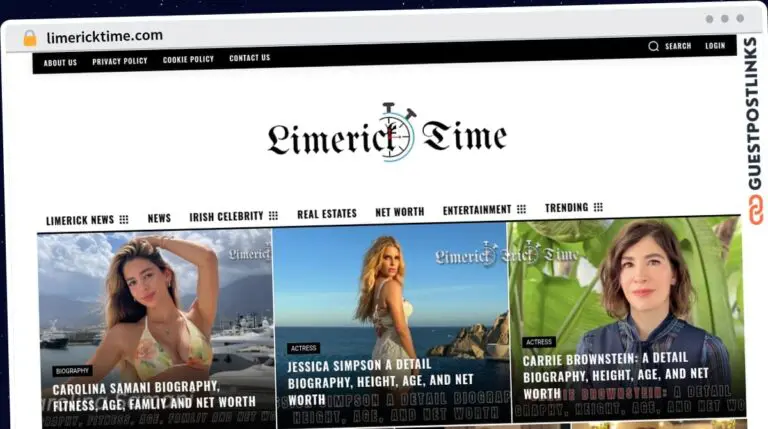Image resolution: width=768 pixels, height=429 pixels.
Task: Open the Net Worth menu item
Action: (400, 212)
